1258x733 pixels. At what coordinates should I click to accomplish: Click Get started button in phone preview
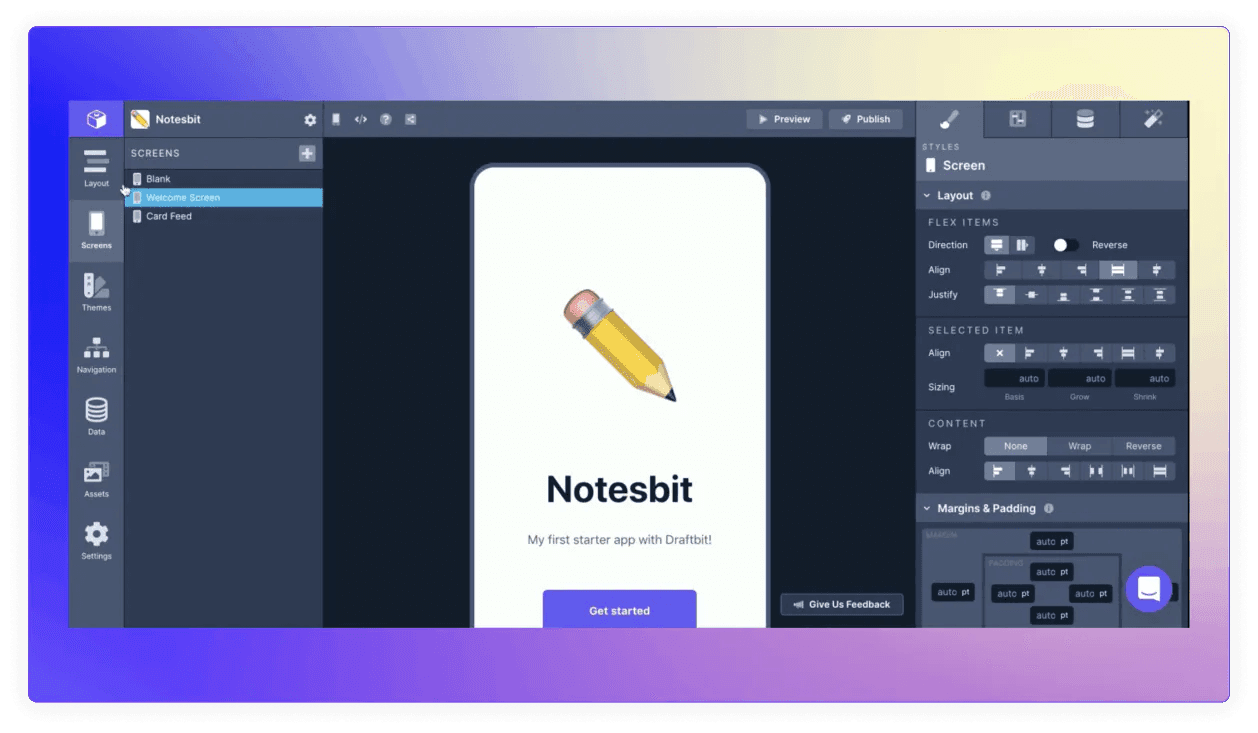pyautogui.click(x=619, y=609)
